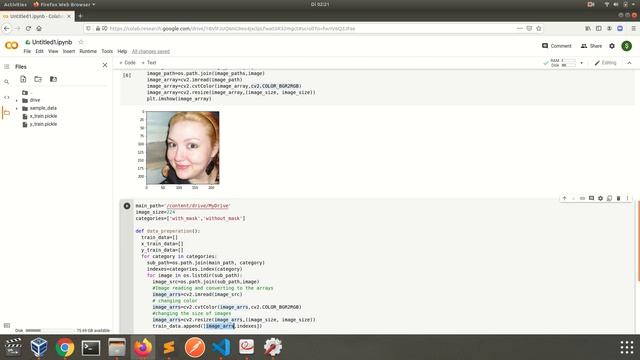Open the Editing mode dropdown
640x360 pixels.
tap(605, 63)
